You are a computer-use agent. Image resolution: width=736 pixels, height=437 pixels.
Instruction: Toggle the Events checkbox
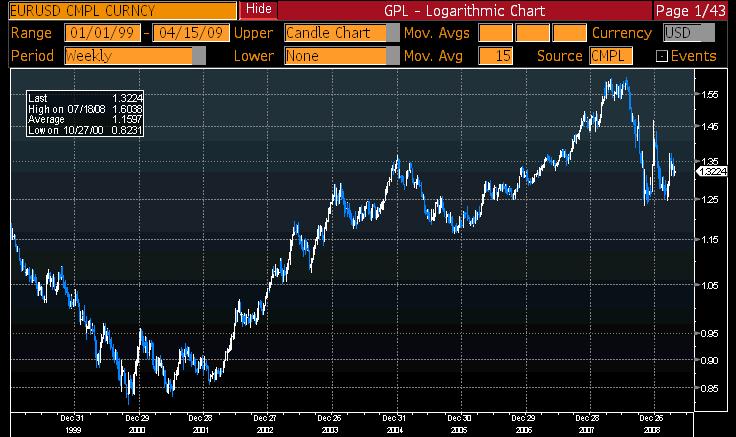click(x=661, y=57)
